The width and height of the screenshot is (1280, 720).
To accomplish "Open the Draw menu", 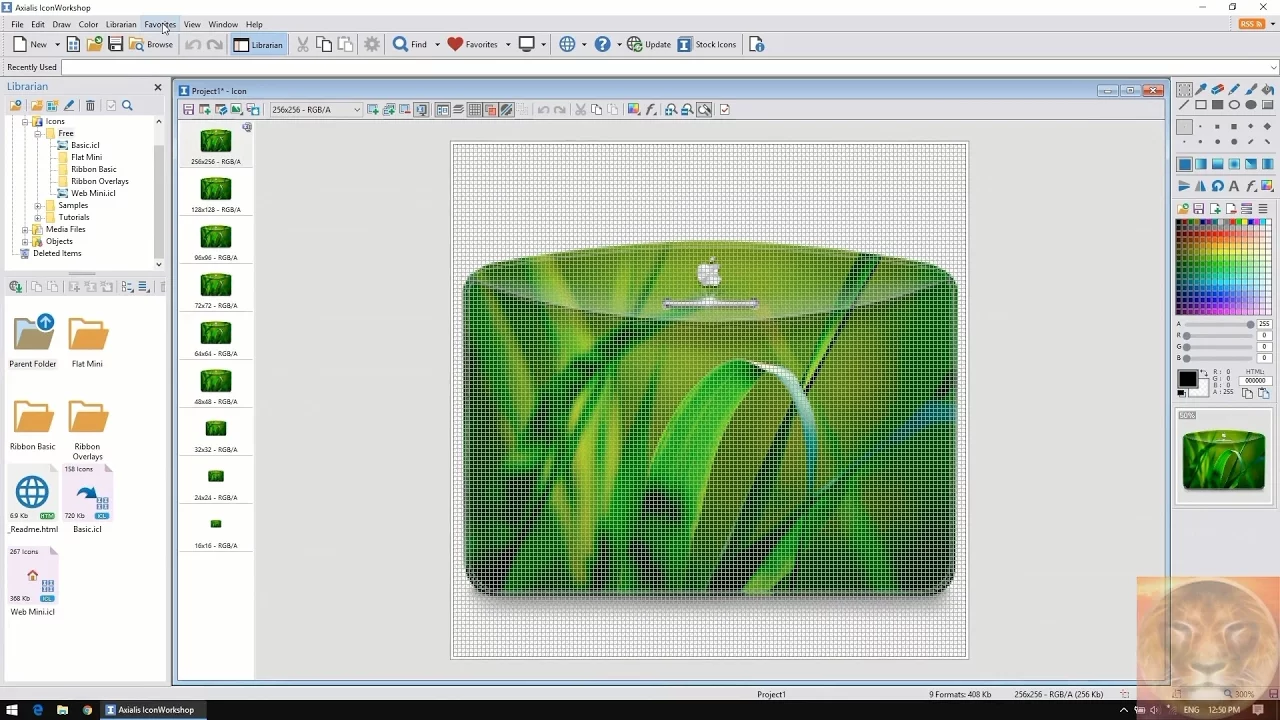I will (61, 24).
